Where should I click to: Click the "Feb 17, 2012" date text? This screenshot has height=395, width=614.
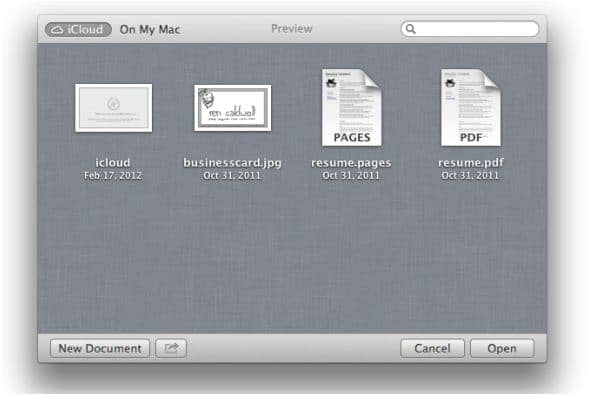coord(113,175)
